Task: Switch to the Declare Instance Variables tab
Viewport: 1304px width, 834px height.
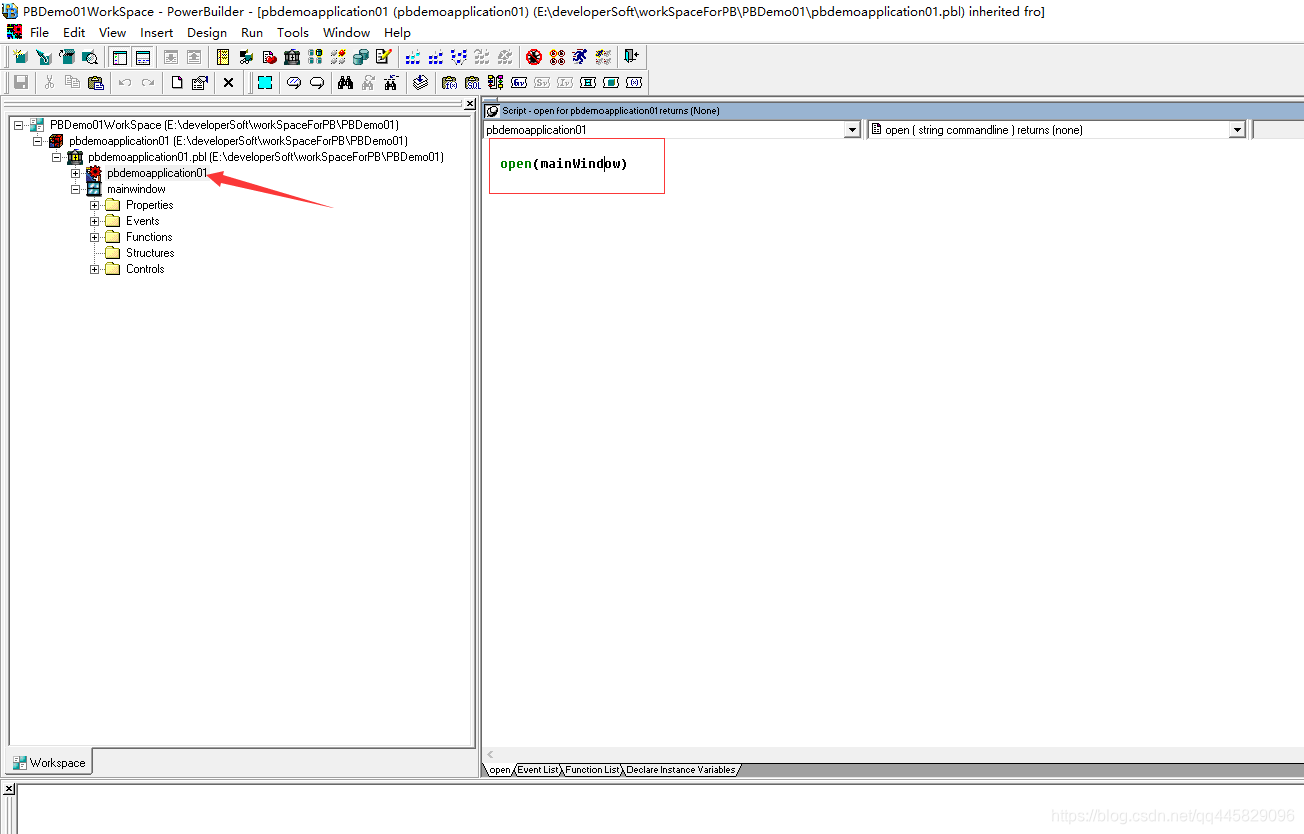Action: (x=681, y=770)
